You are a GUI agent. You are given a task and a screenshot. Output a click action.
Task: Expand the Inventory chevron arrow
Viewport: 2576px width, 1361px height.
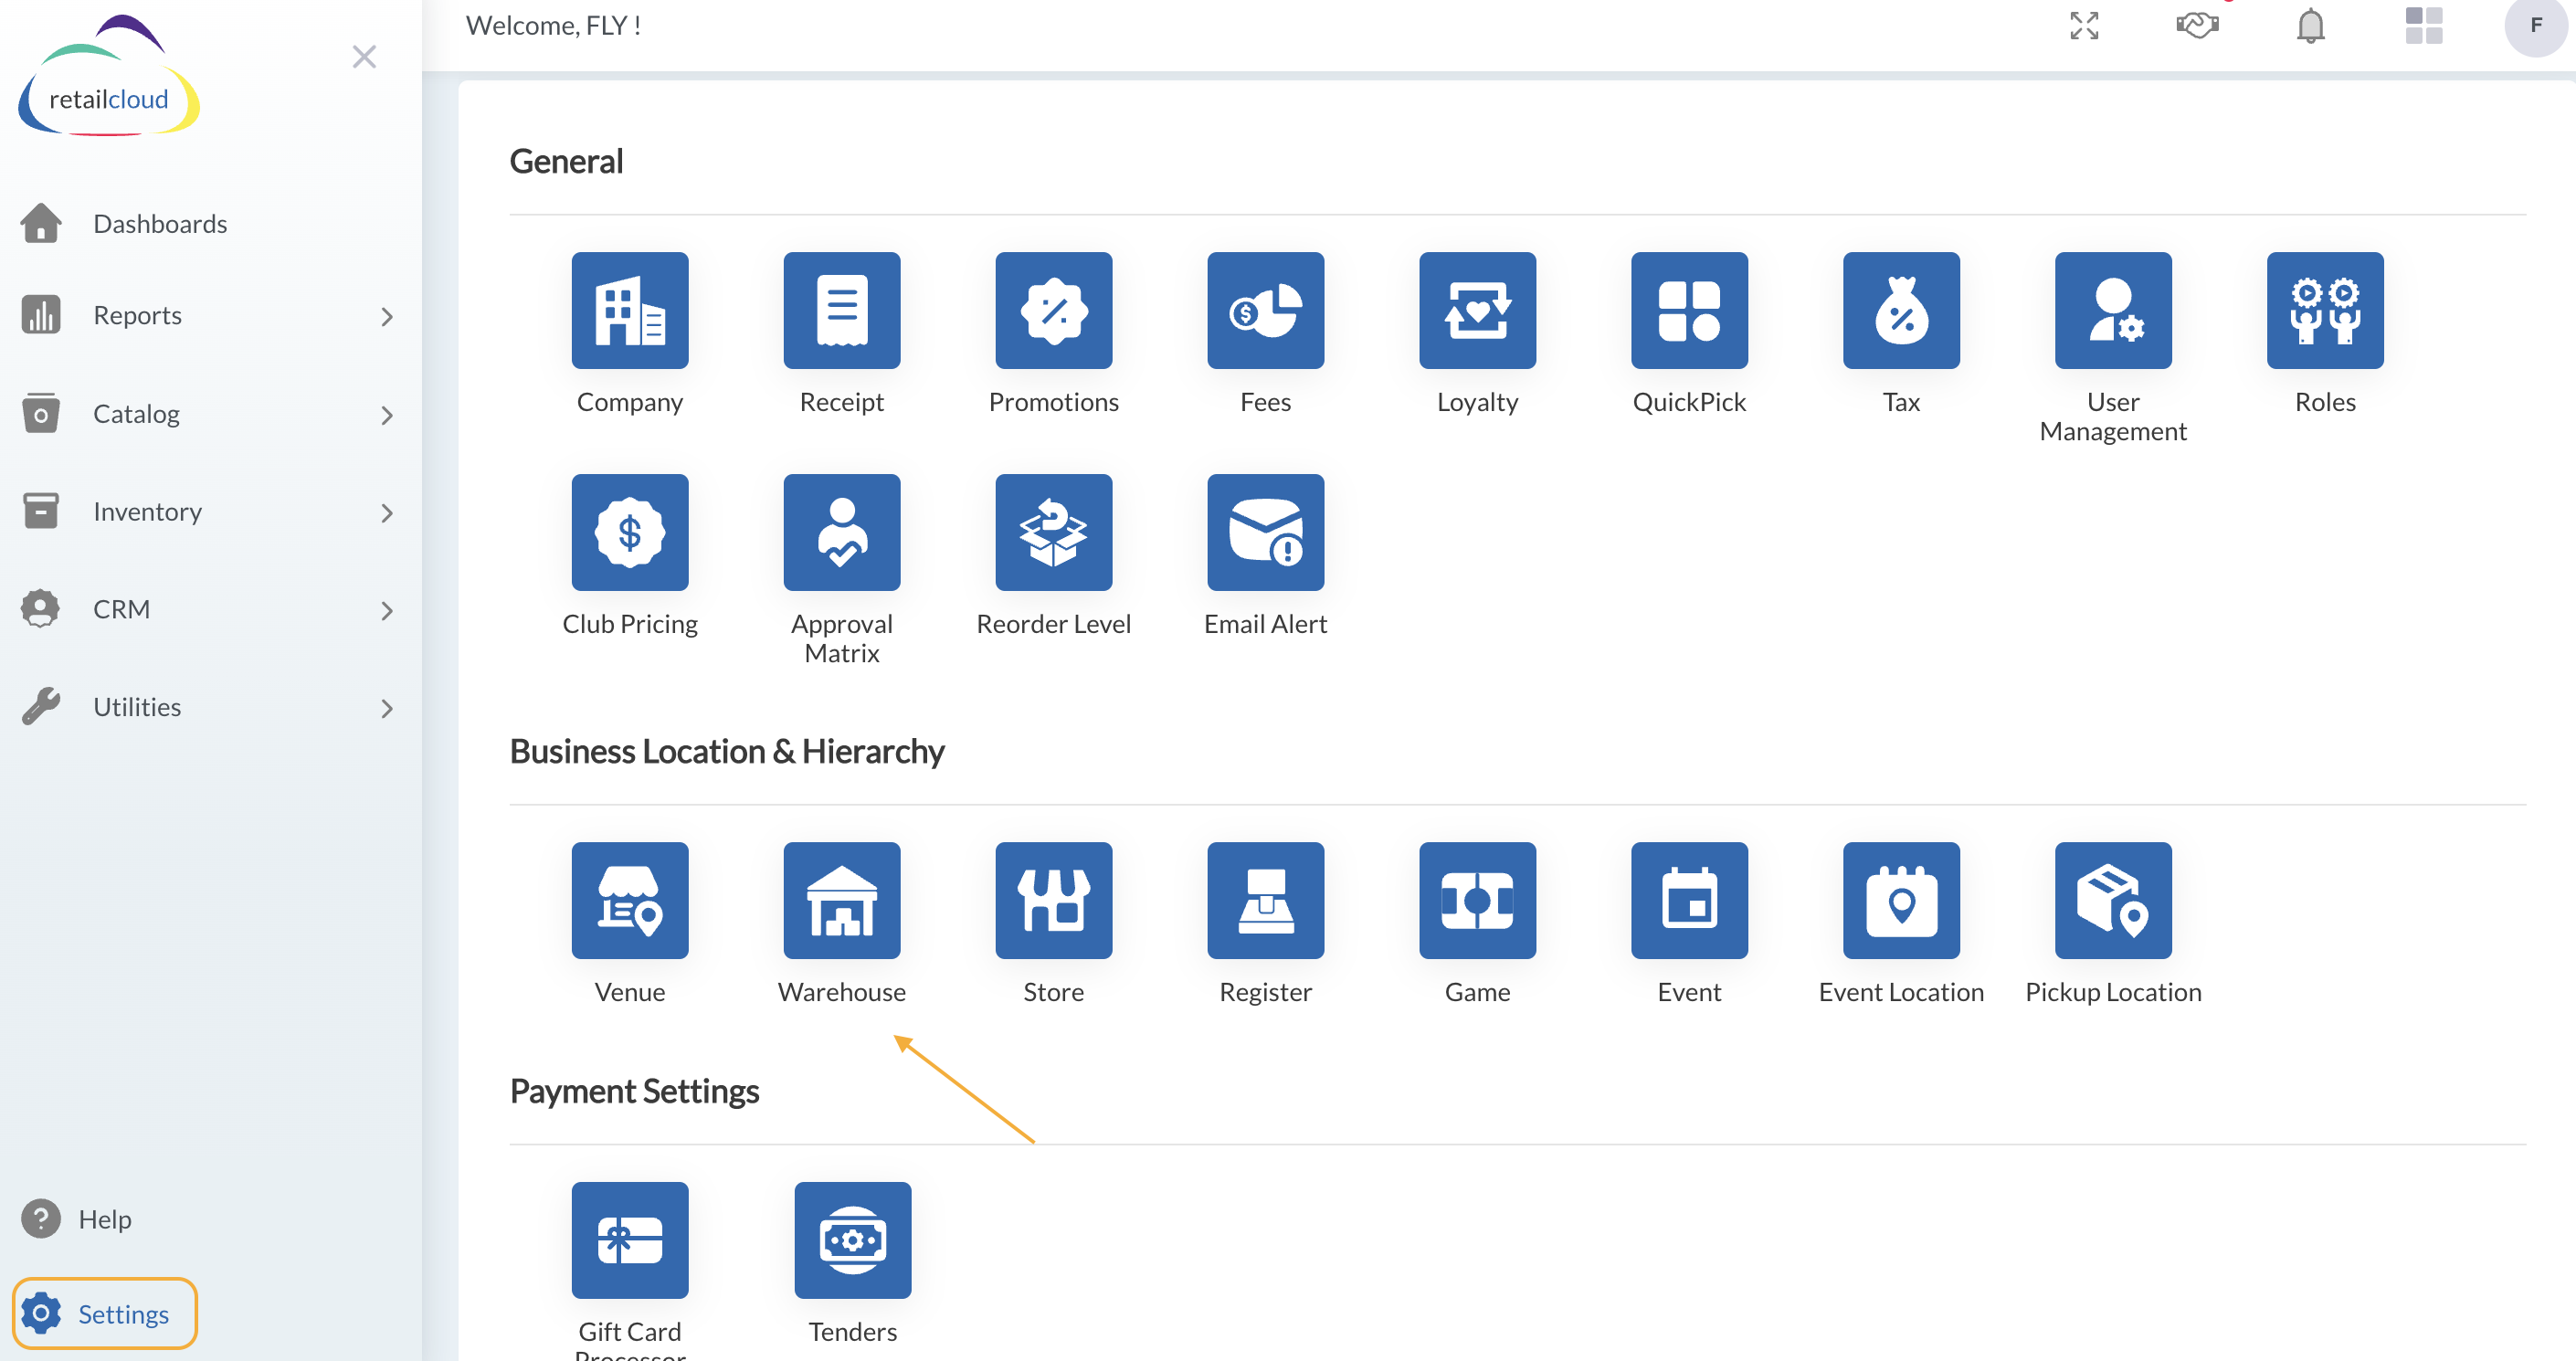click(387, 513)
